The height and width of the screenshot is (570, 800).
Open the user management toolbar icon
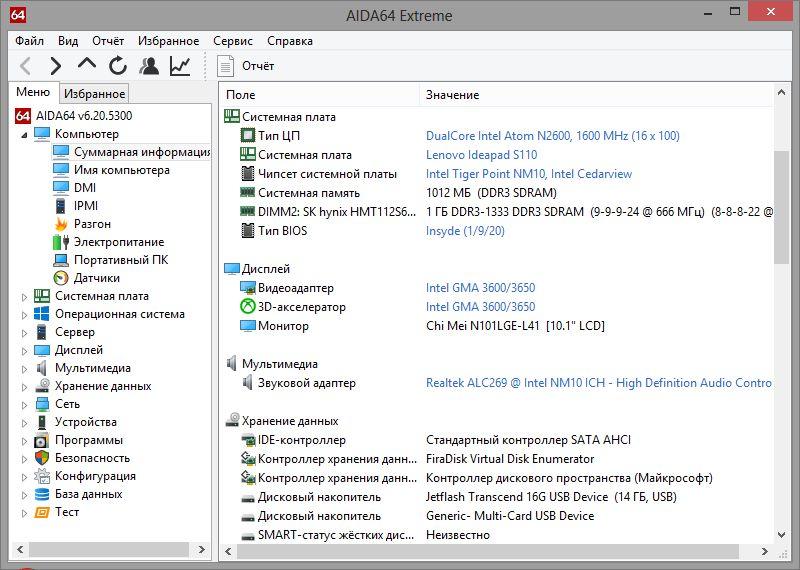point(149,66)
